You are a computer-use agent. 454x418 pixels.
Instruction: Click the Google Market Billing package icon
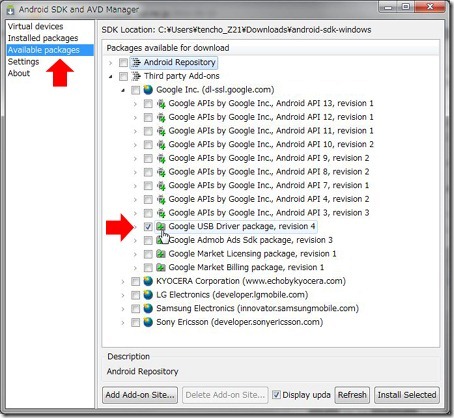(161, 268)
